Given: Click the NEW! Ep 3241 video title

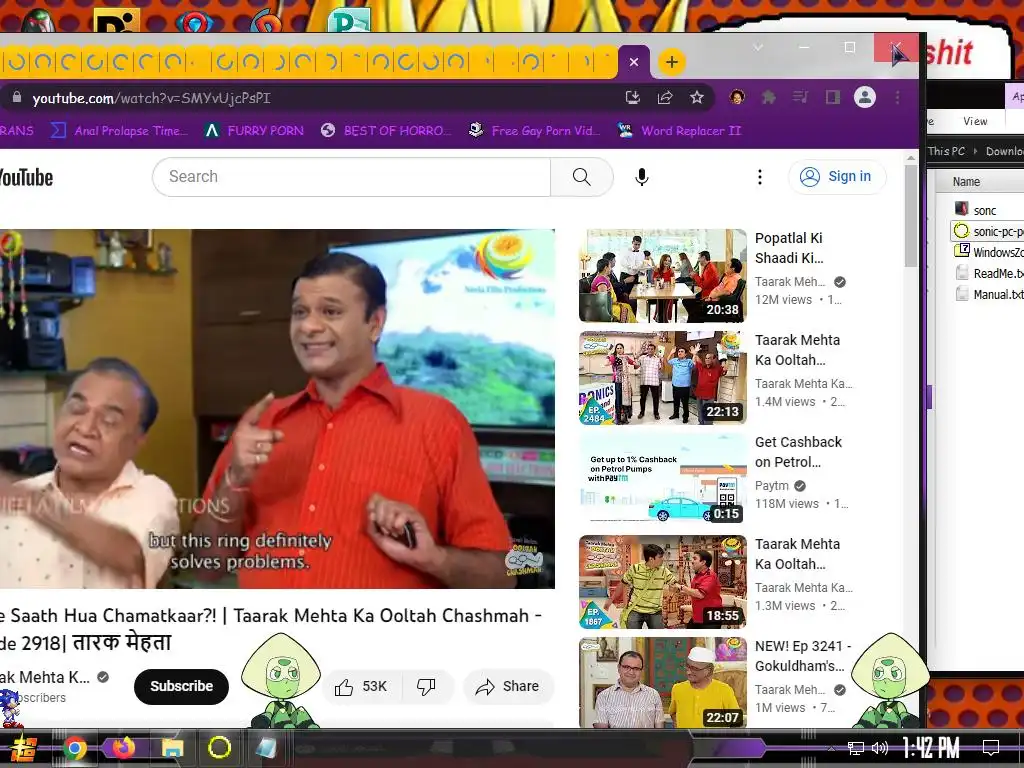Looking at the screenshot, I should click(x=803, y=656).
